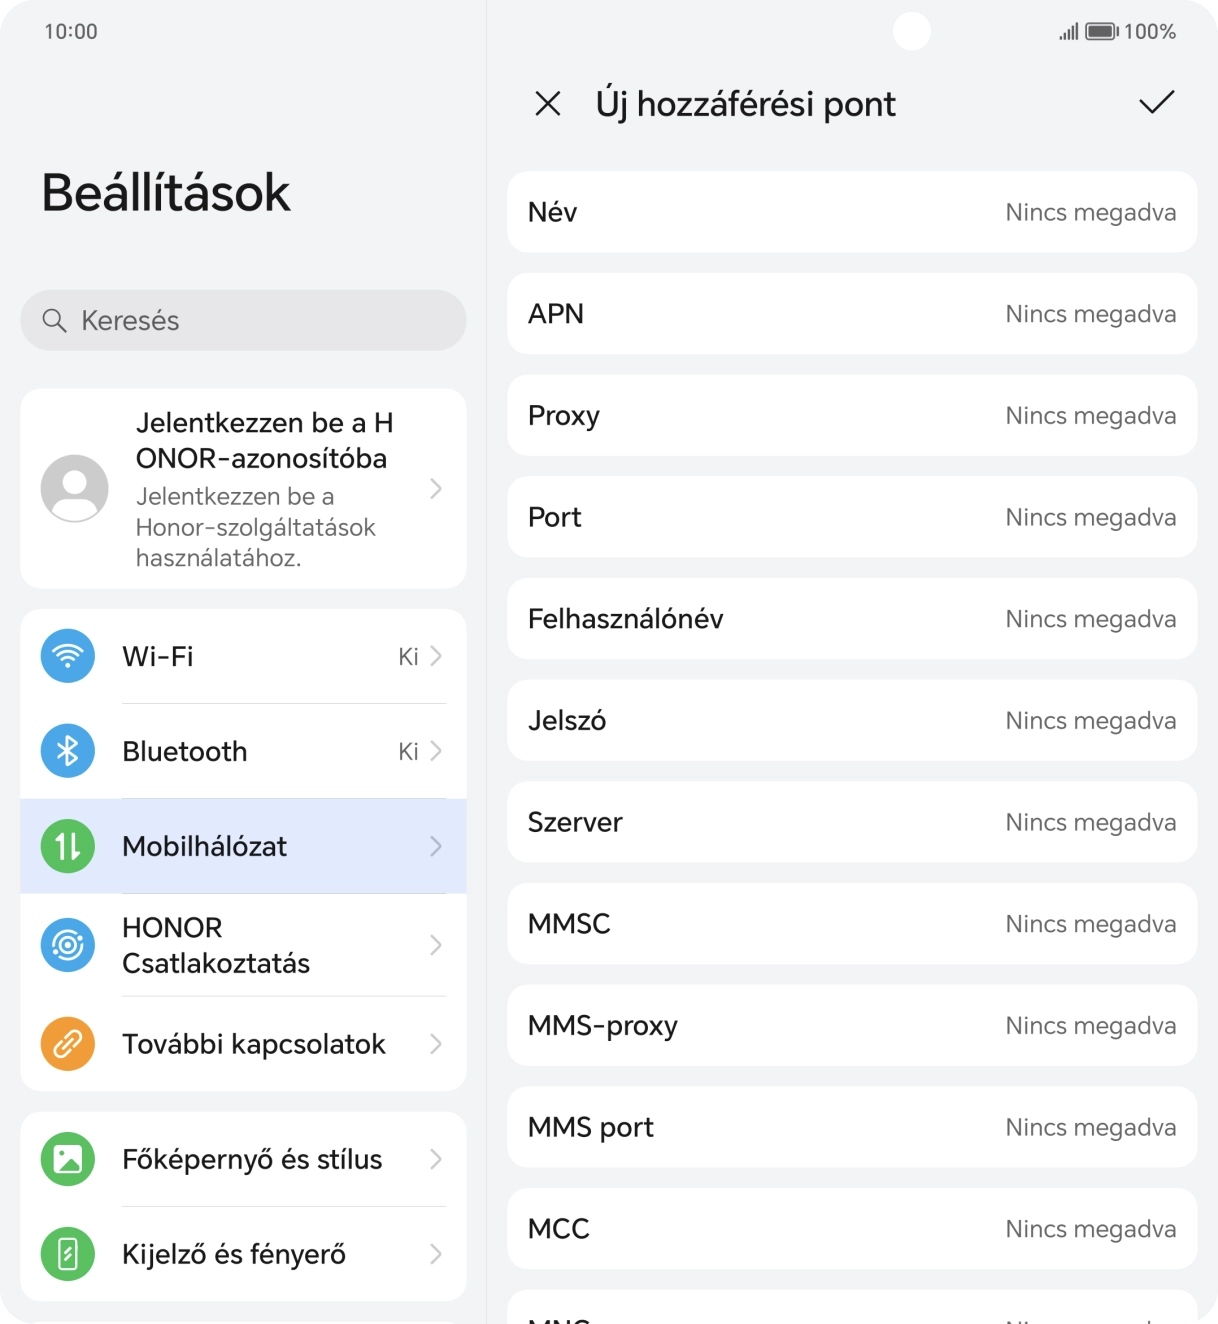
Task: Tap the Főképernyő és stílus icon
Action: [x=68, y=1159]
